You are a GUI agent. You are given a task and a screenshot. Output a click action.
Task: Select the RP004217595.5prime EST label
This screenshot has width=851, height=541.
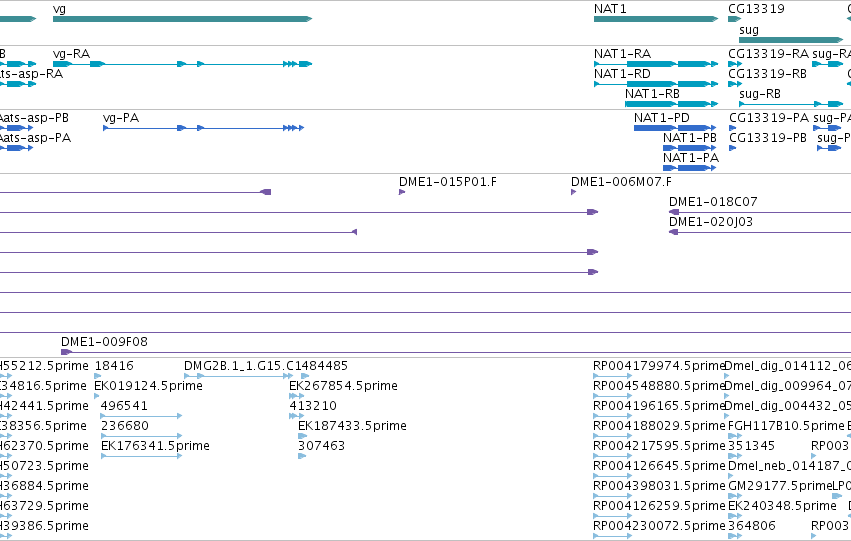tap(659, 446)
